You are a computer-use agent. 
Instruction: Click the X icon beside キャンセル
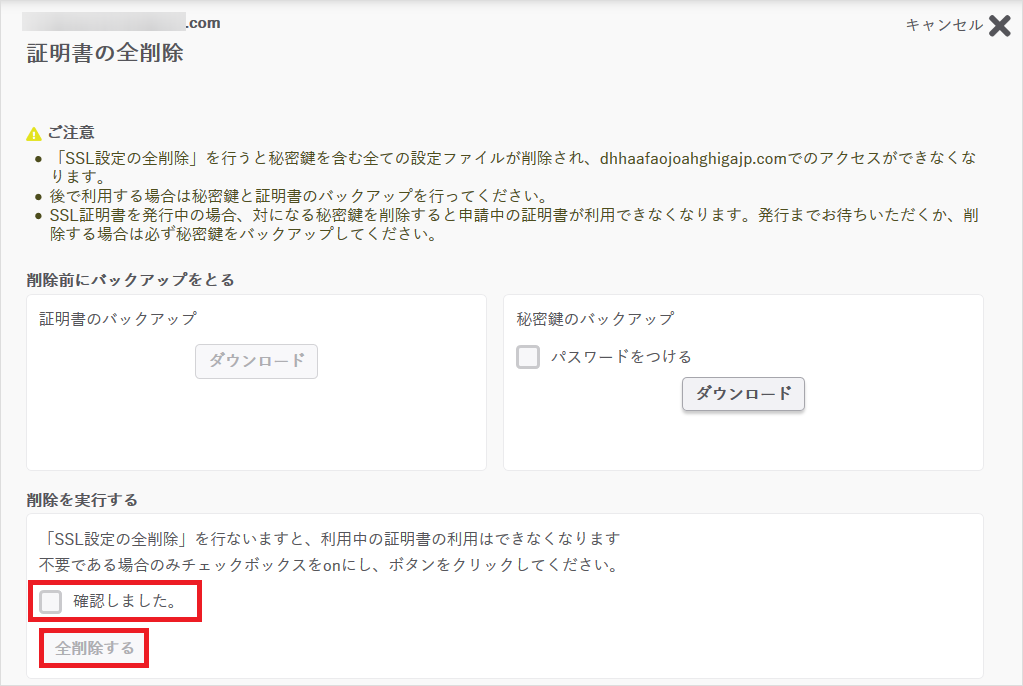[x=999, y=26]
